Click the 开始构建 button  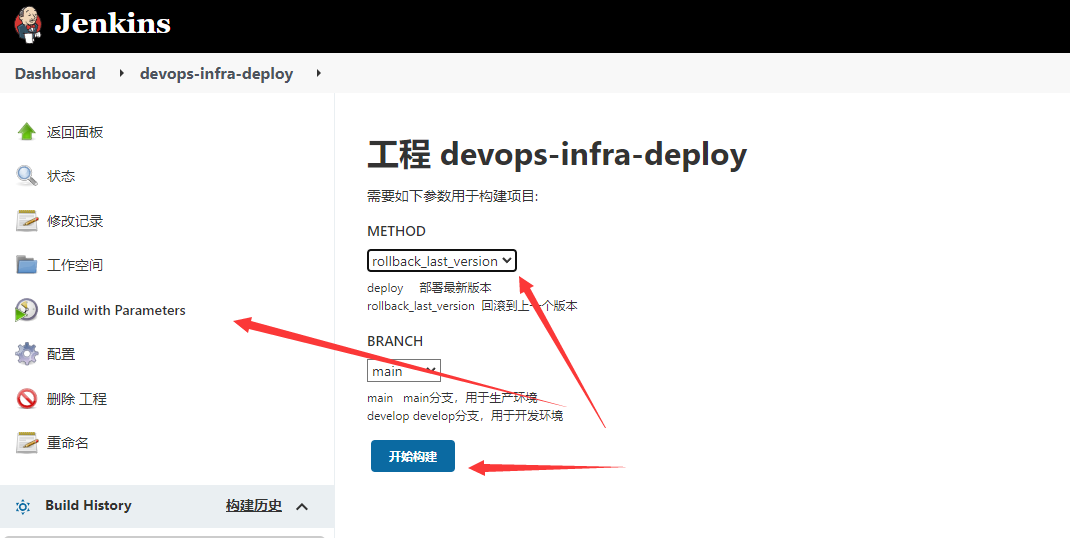click(413, 456)
